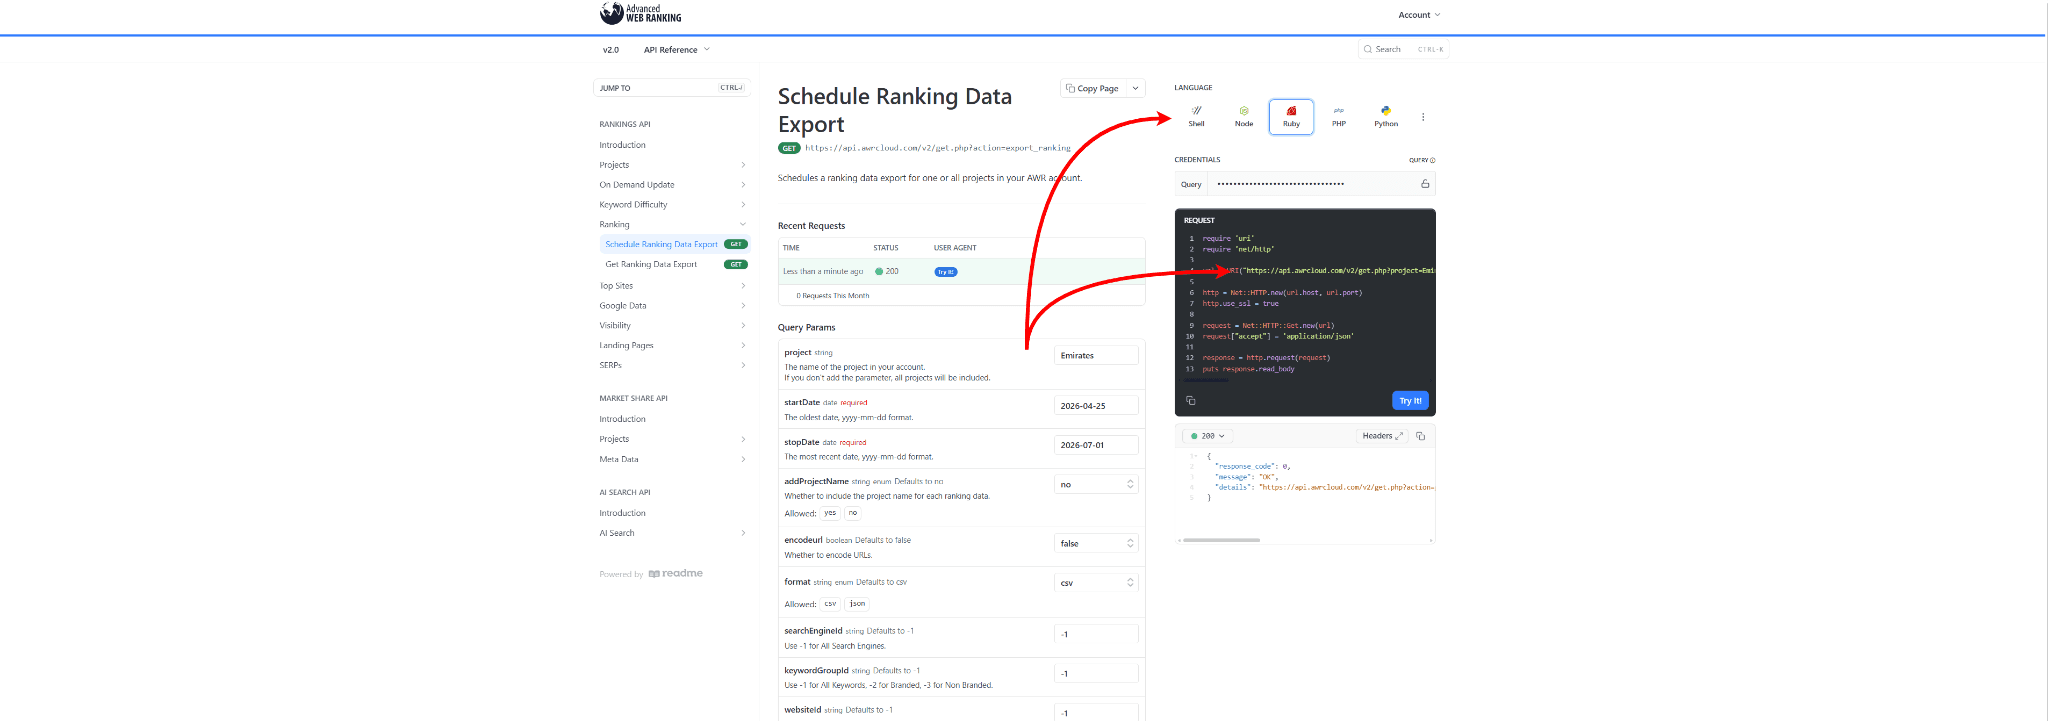Click the response panel horizontal scrollbar

pyautogui.click(x=1221, y=540)
